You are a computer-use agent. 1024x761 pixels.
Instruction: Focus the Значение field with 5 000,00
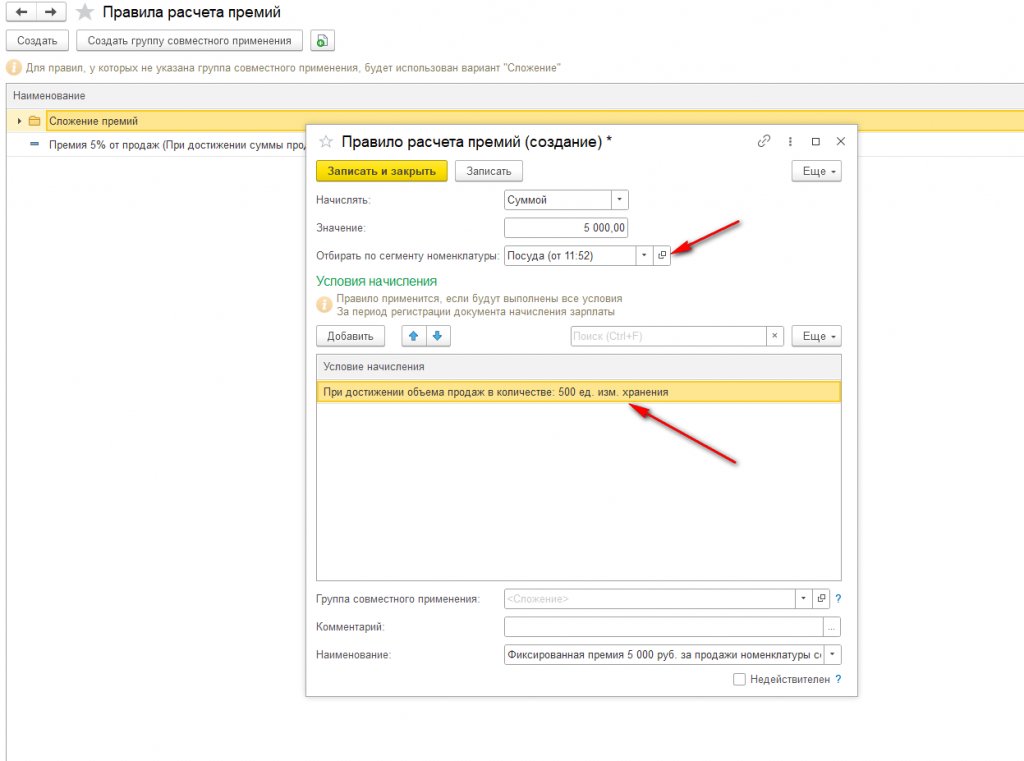point(566,227)
